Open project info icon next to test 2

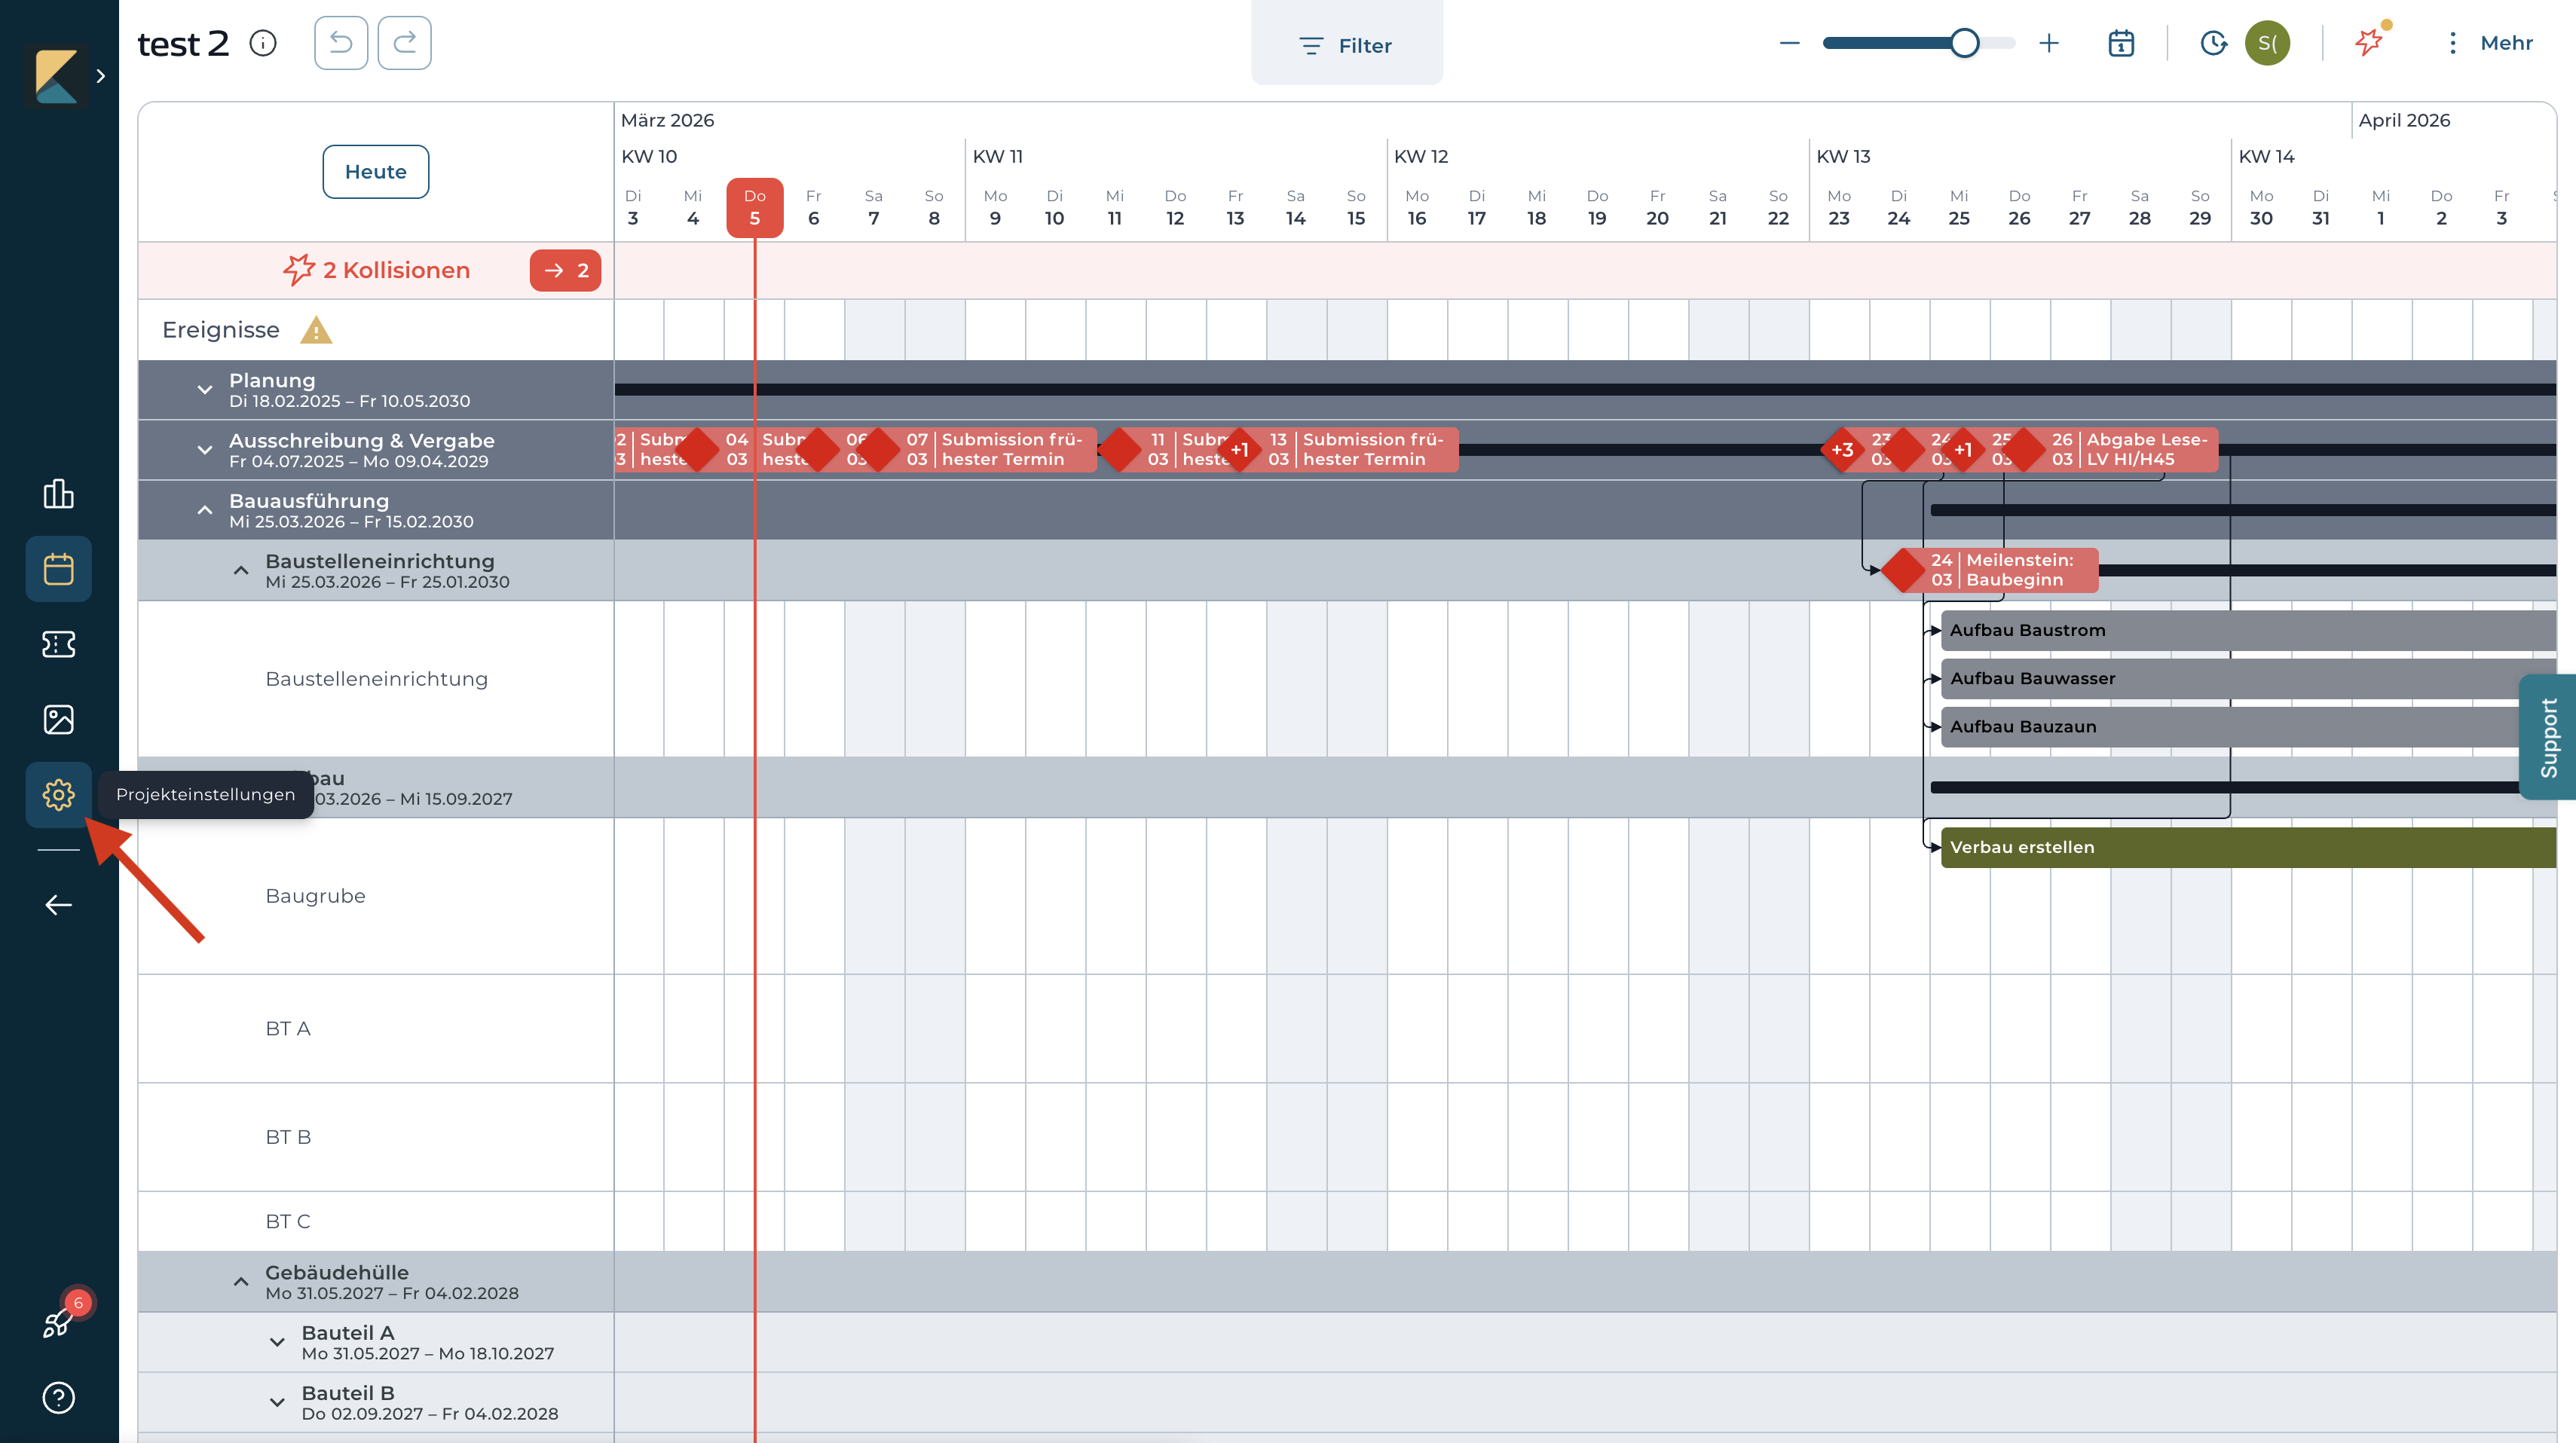tap(263, 43)
